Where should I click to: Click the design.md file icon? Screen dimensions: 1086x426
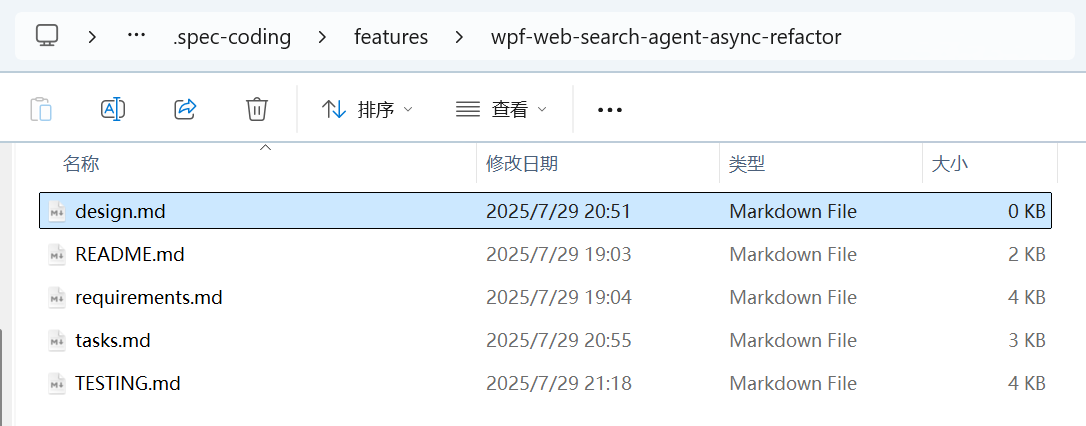pos(57,211)
